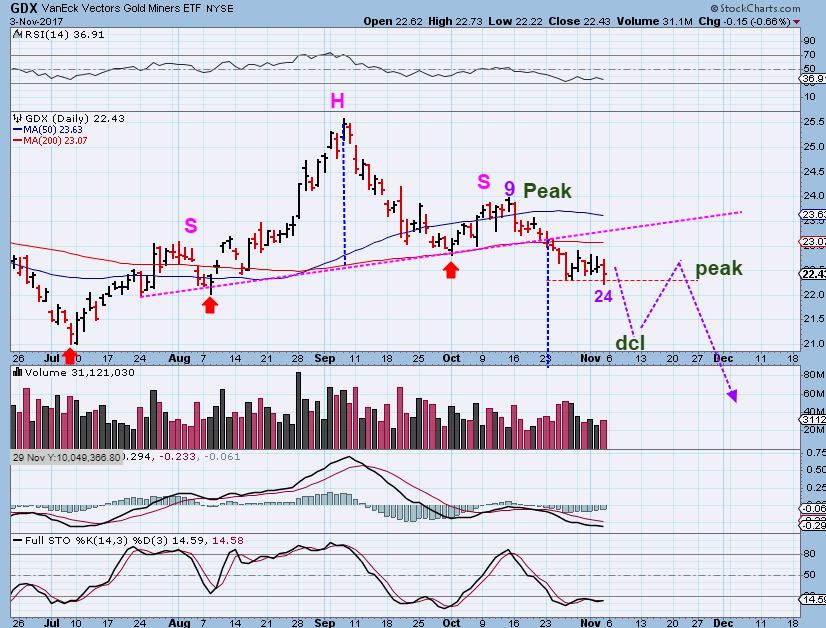This screenshot has height=628, width=826.
Task: Click the GDX (Daily) 22.43 legend label
Action: point(75,119)
